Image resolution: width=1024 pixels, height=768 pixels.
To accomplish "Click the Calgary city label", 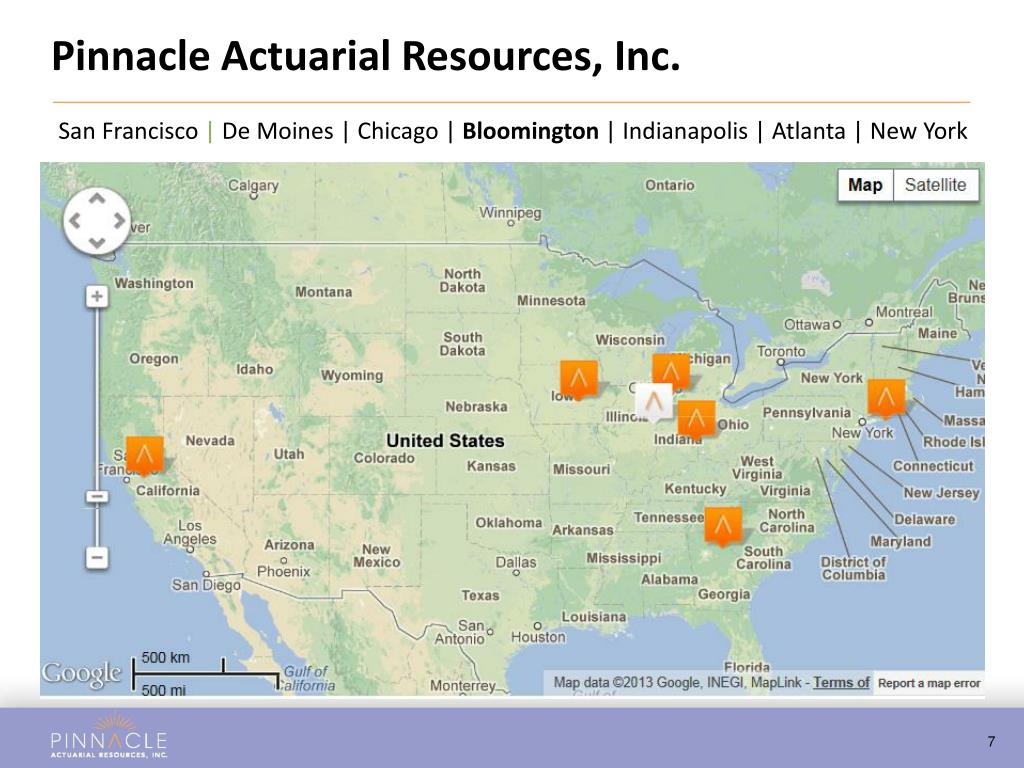I will click(253, 185).
